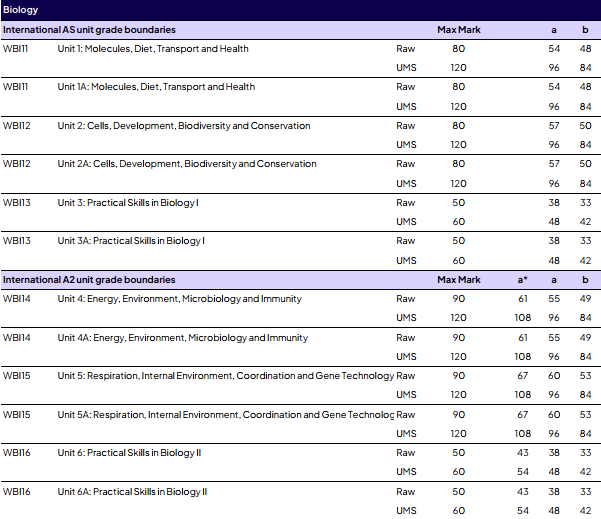This screenshot has height=519, width=601.
Task: Click Unit 1: Molecules, Diet, Transport and Health
Action: point(153,49)
